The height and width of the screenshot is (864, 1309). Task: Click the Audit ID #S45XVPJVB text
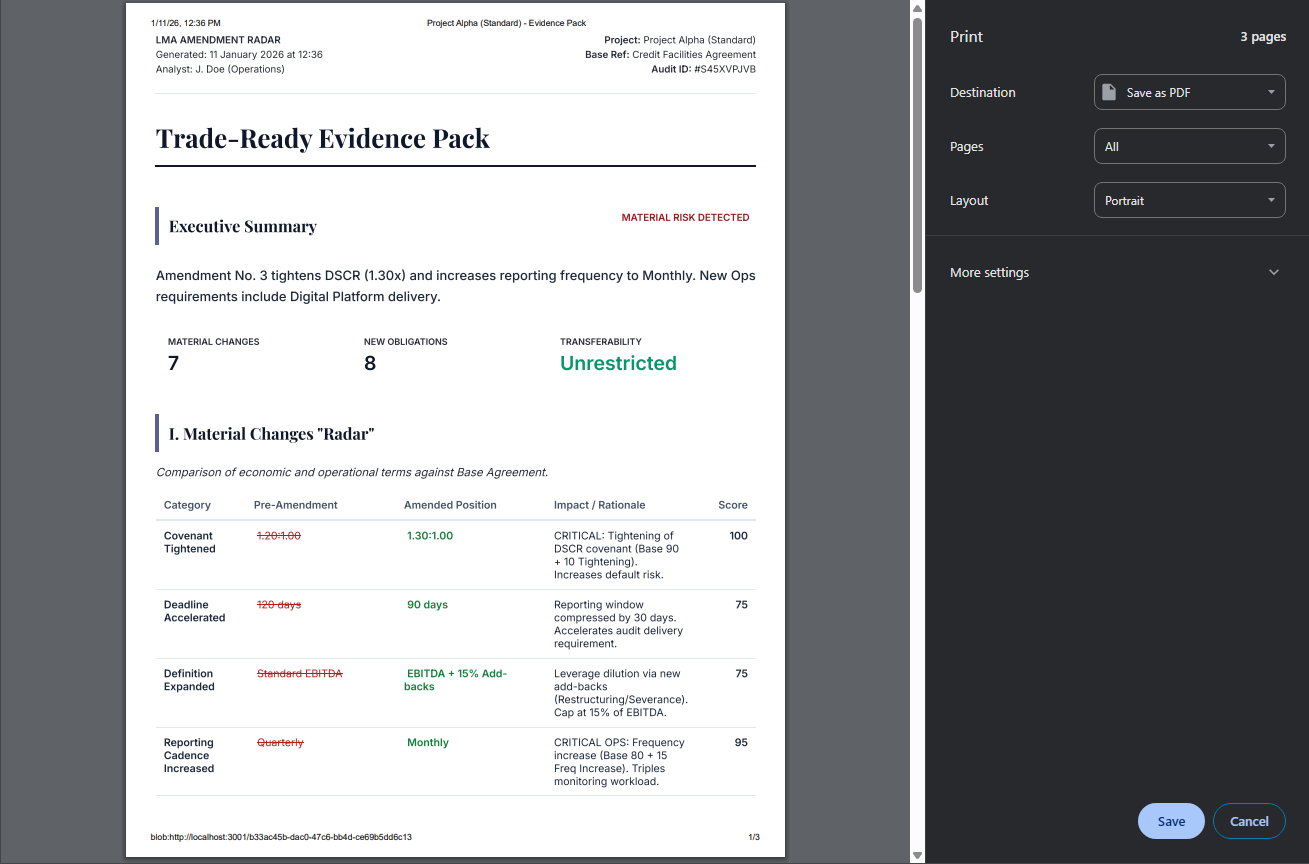[703, 69]
